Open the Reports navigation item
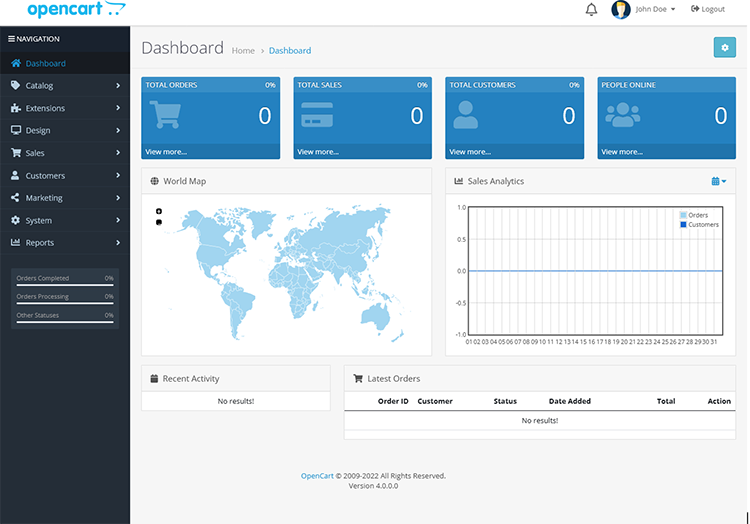This screenshot has height=524, width=750. [65, 243]
